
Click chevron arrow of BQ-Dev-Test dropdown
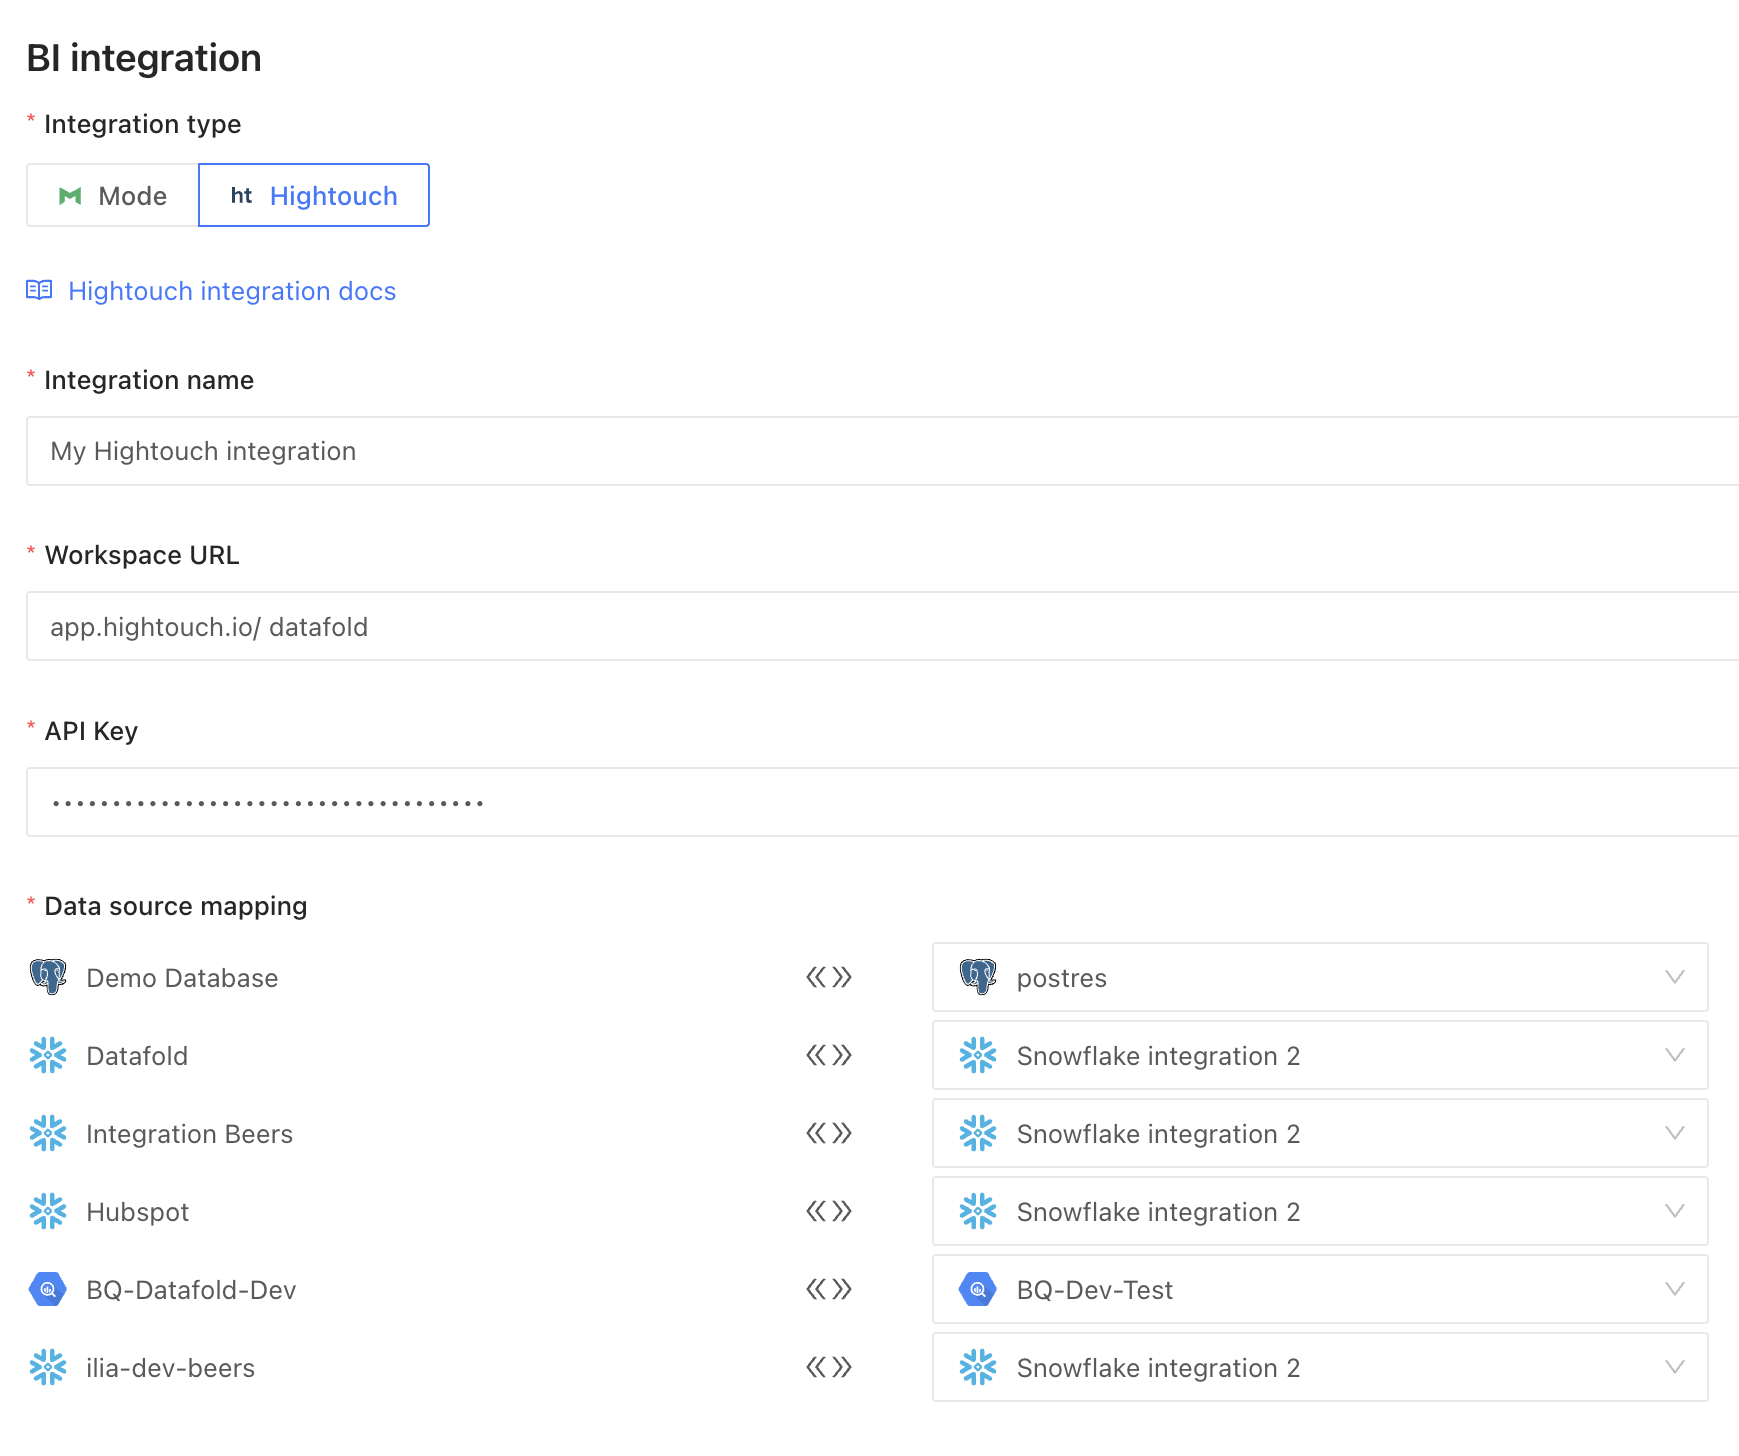coord(1675,1289)
